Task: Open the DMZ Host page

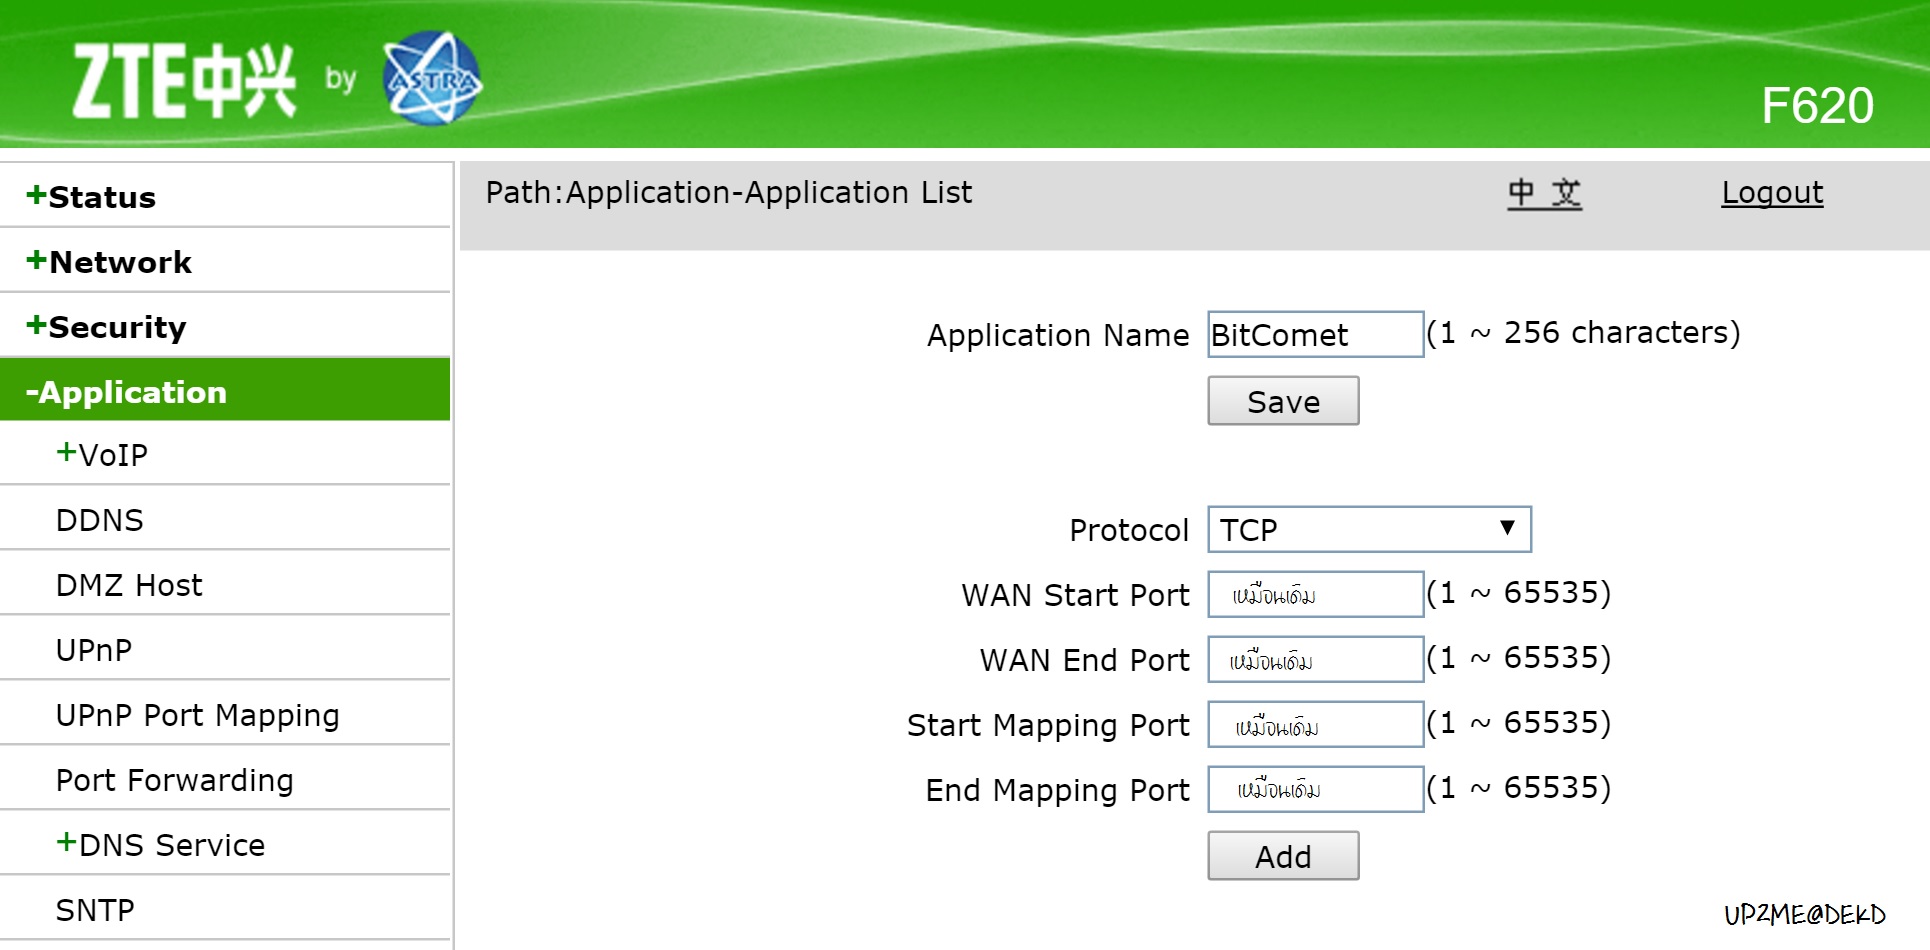Action: point(128,583)
